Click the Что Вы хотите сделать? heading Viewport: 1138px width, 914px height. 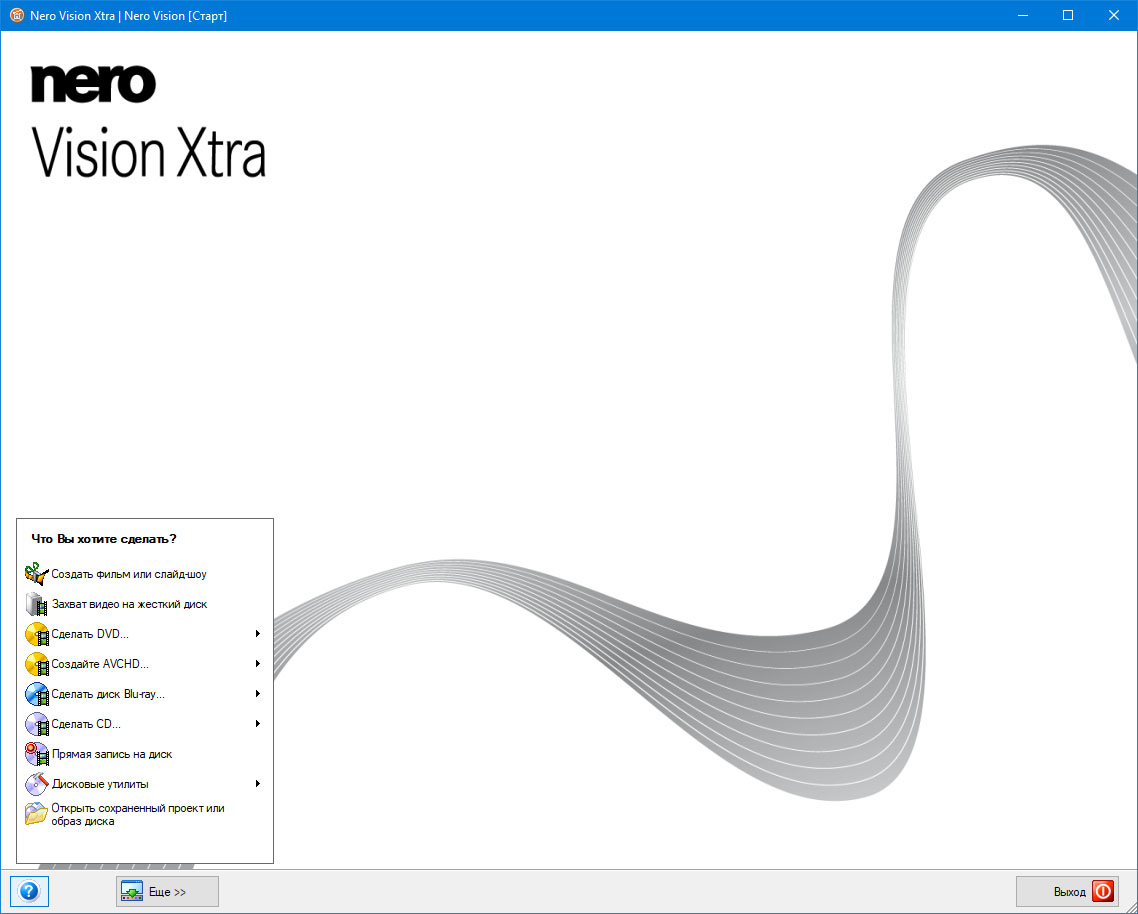pyautogui.click(x=104, y=539)
